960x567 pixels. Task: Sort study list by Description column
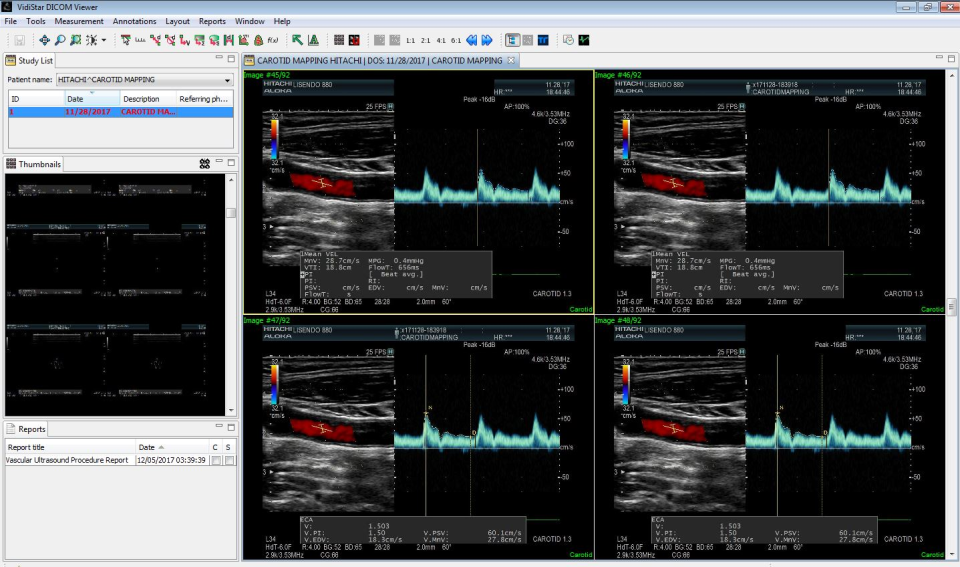pyautogui.click(x=148, y=99)
